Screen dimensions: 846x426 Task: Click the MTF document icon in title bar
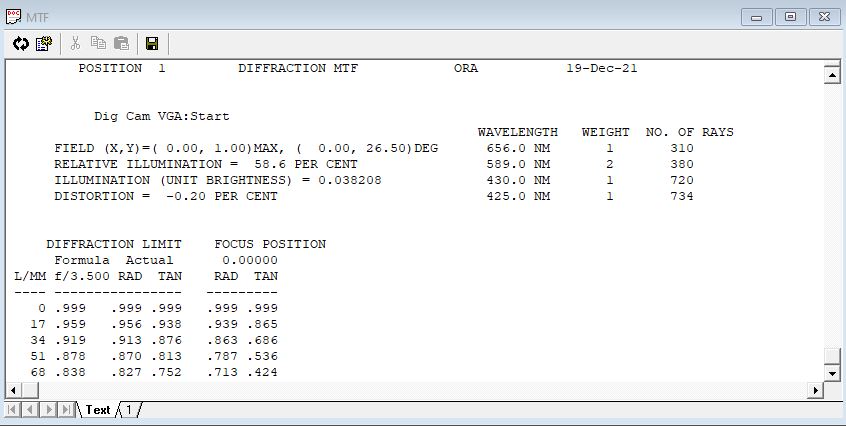tap(12, 16)
